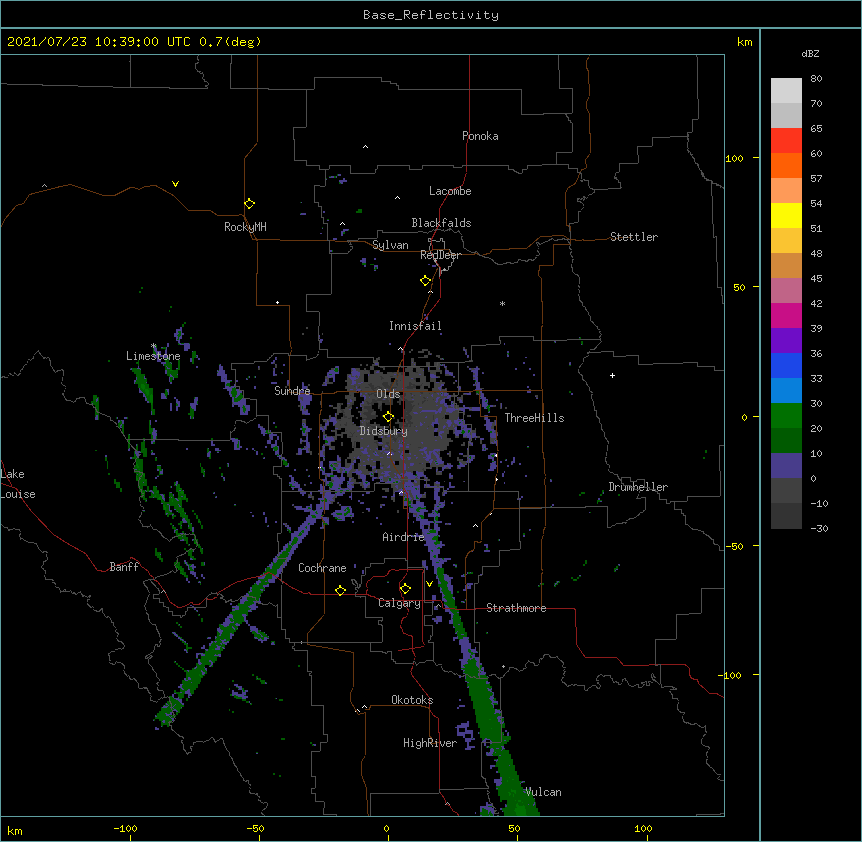Screen dimensions: 862x842
Task: Click the Base_Reflectivity title text
Action: coord(431,15)
